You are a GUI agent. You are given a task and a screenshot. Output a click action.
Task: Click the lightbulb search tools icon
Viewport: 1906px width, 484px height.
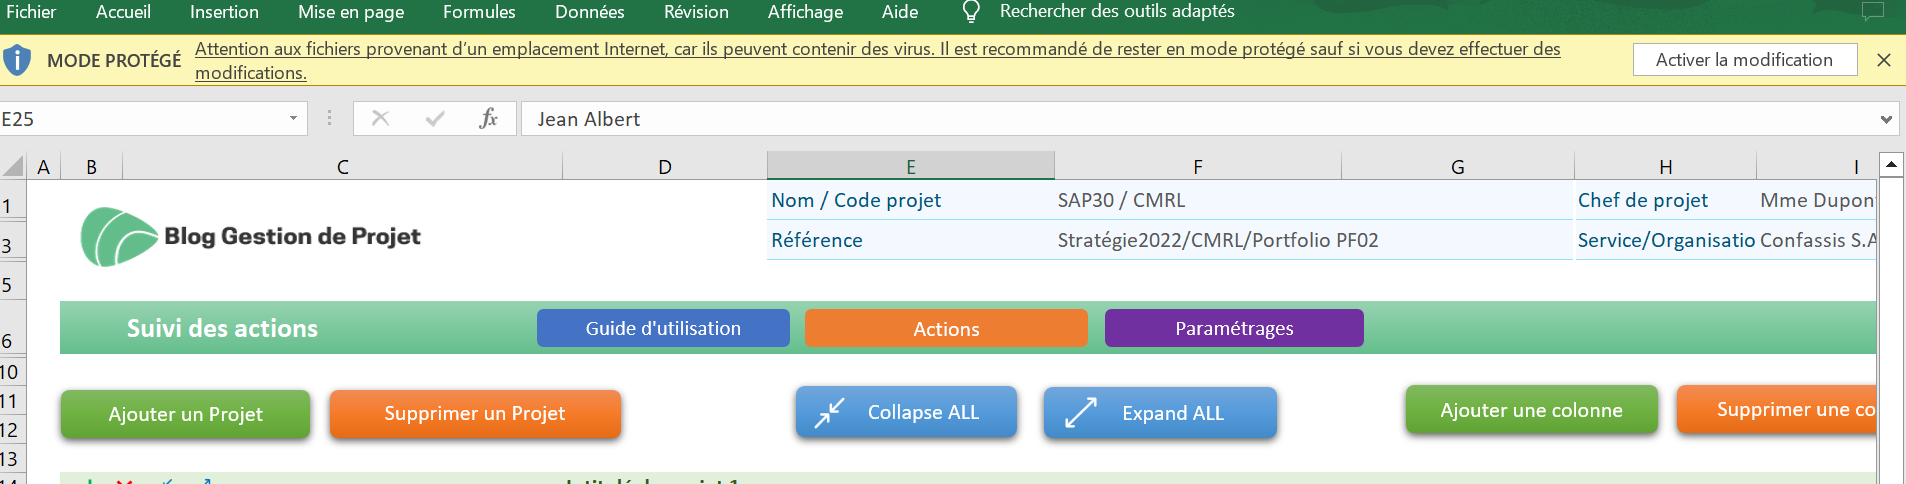970,12
